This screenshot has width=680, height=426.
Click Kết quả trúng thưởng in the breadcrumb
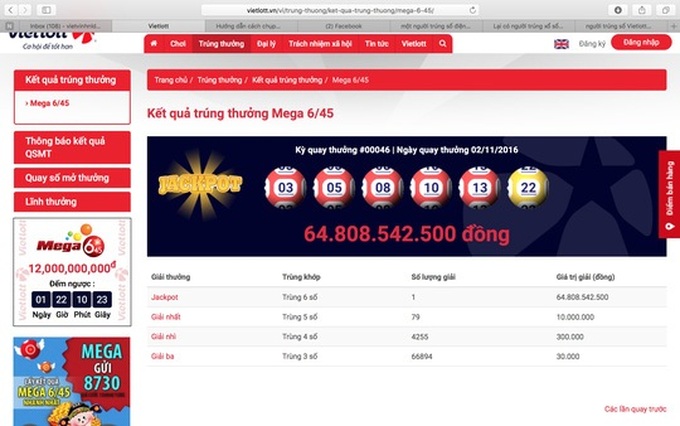click(x=287, y=80)
